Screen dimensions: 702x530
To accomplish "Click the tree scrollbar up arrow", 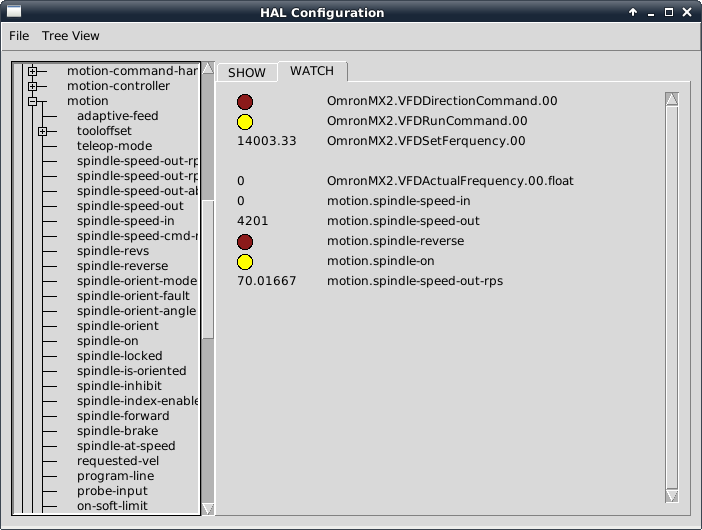I will click(x=208, y=68).
